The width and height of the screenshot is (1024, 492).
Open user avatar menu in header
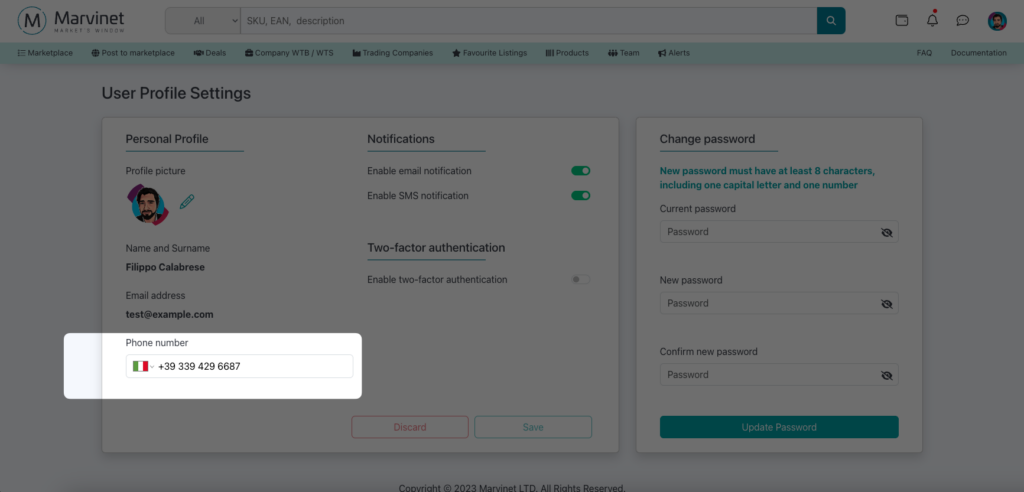click(996, 20)
